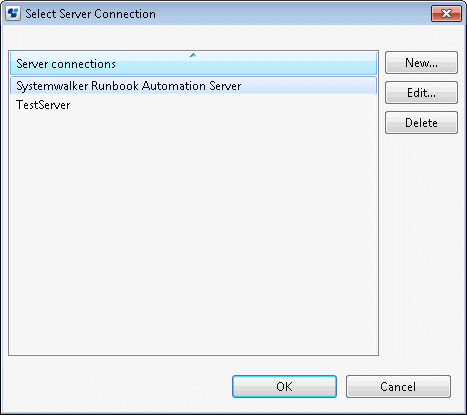Create a connection with the New... button
Screen dimensions: 467x415
421,63
